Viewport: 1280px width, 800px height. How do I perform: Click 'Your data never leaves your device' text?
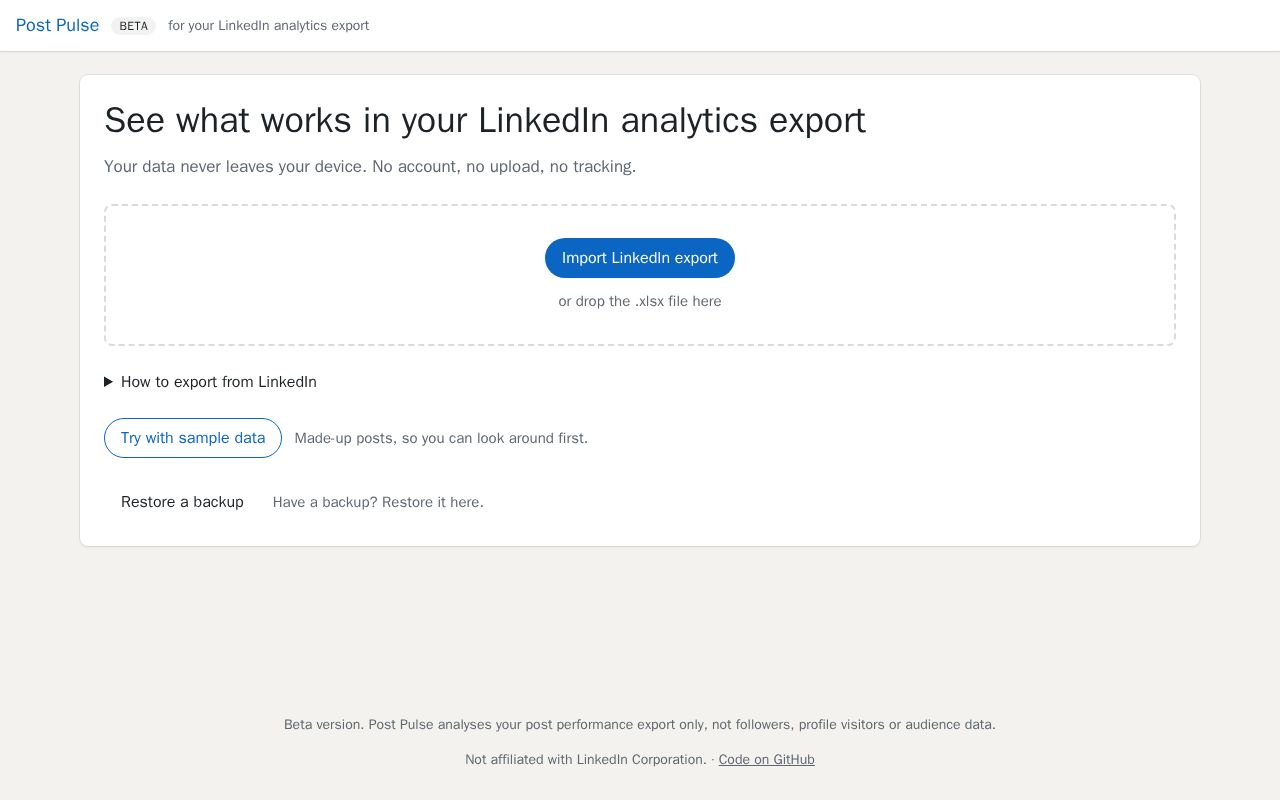(x=370, y=166)
